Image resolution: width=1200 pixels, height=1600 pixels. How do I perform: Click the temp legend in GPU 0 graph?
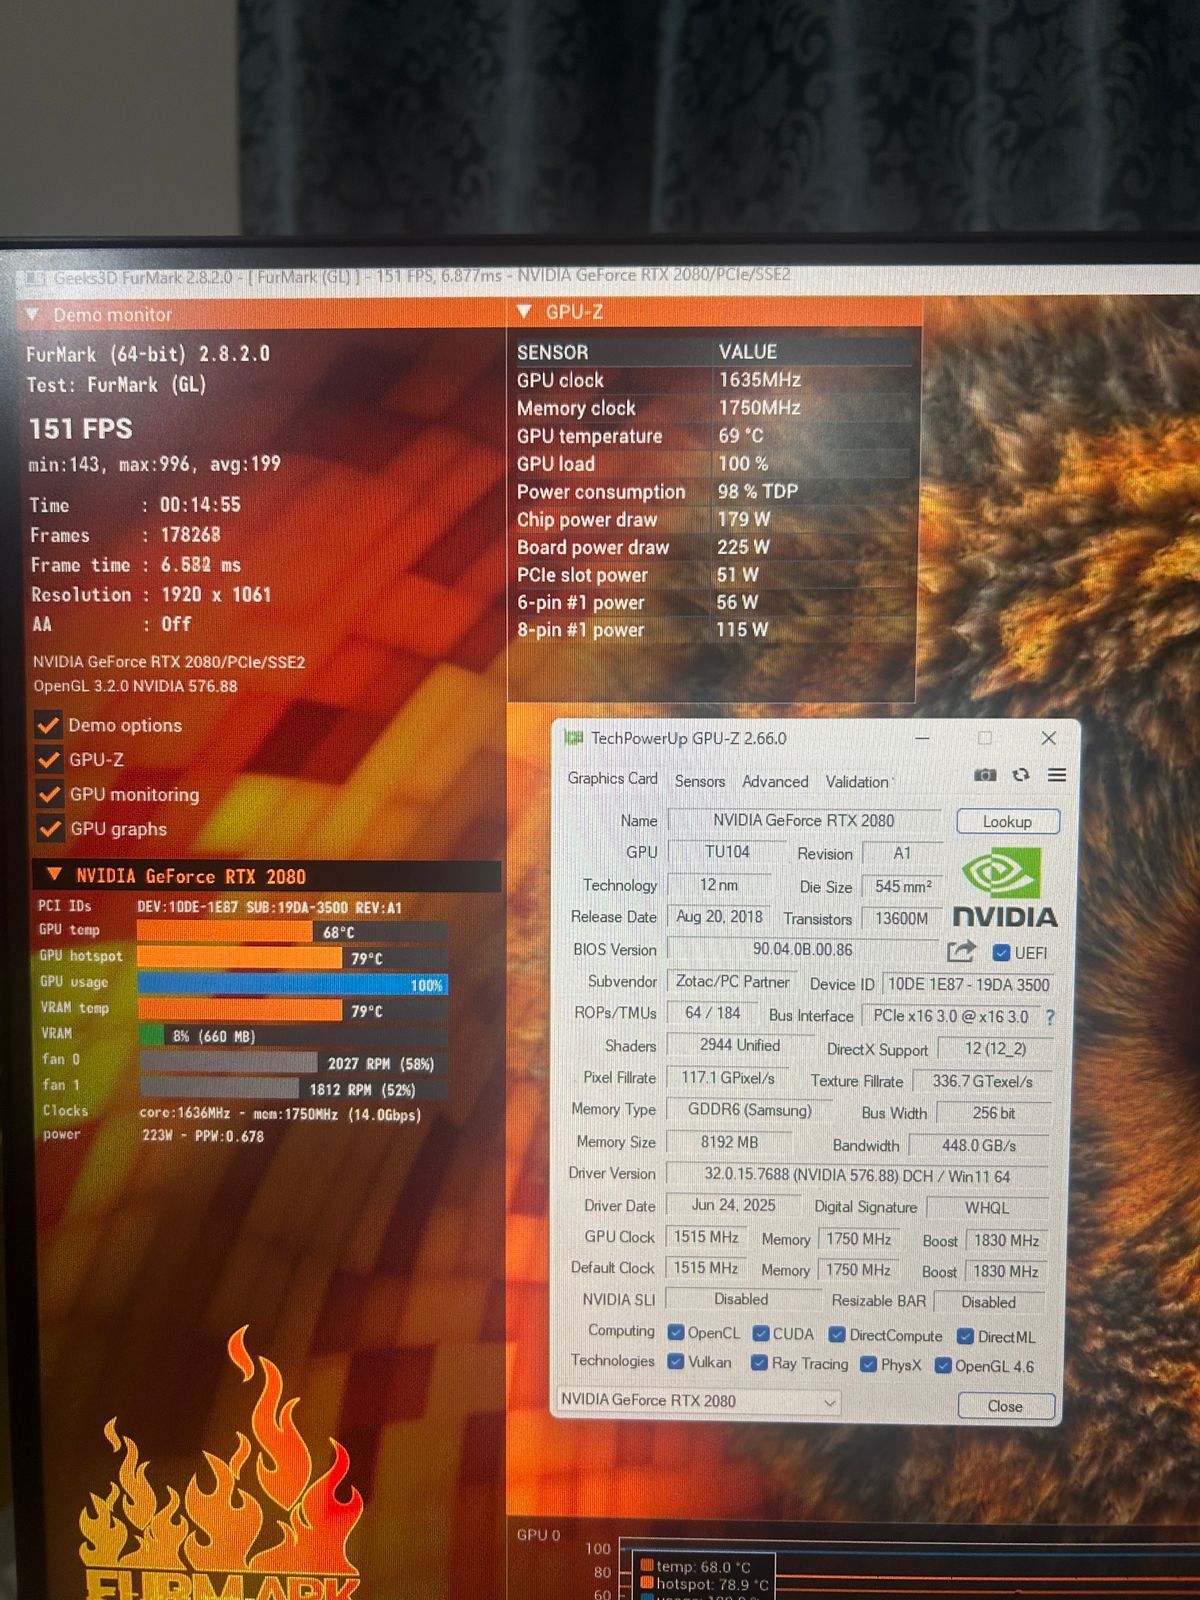(x=696, y=1567)
